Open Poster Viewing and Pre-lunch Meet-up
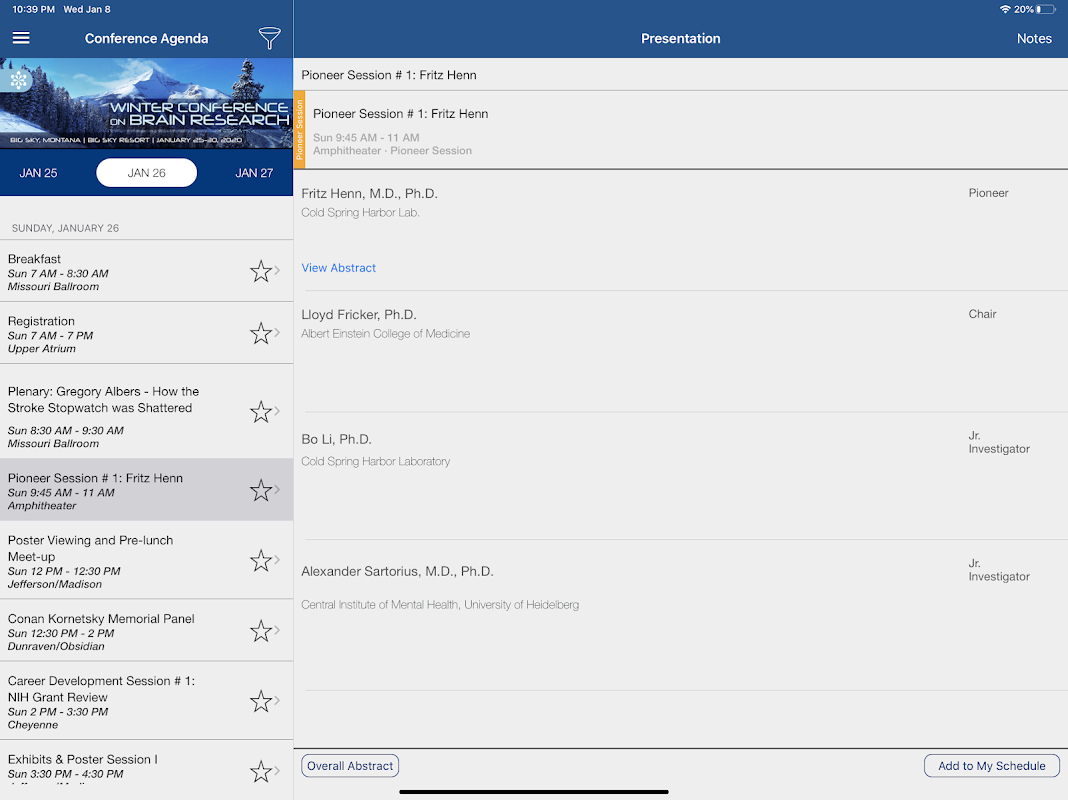Screen dimensions: 1068x800 (146, 560)
